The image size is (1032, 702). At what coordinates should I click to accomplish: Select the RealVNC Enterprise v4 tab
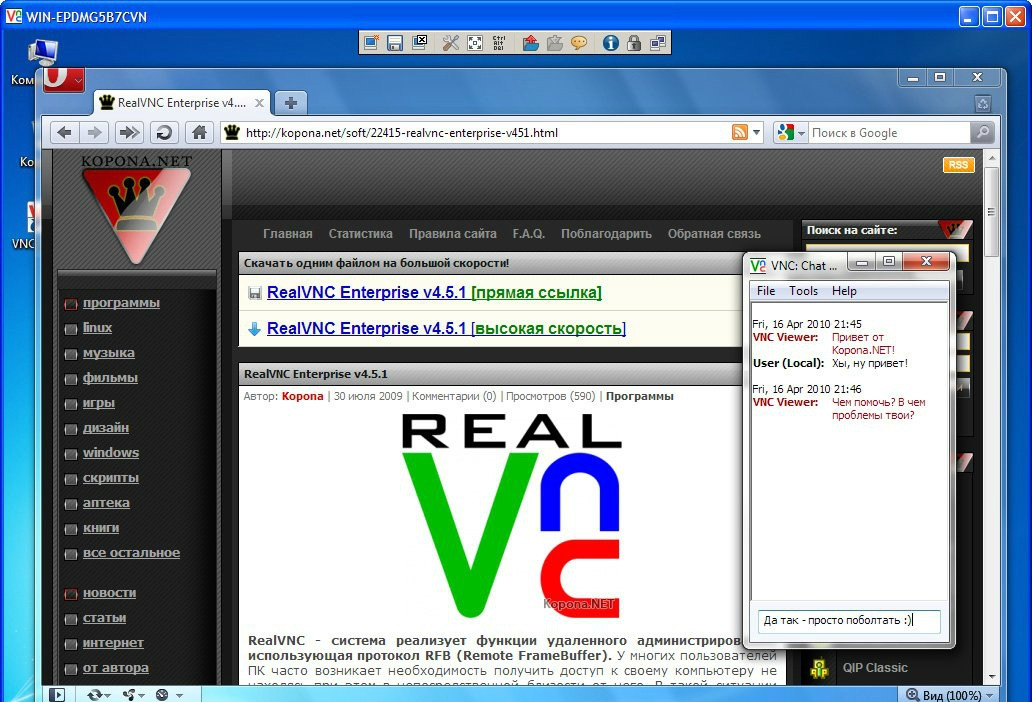tap(181, 103)
